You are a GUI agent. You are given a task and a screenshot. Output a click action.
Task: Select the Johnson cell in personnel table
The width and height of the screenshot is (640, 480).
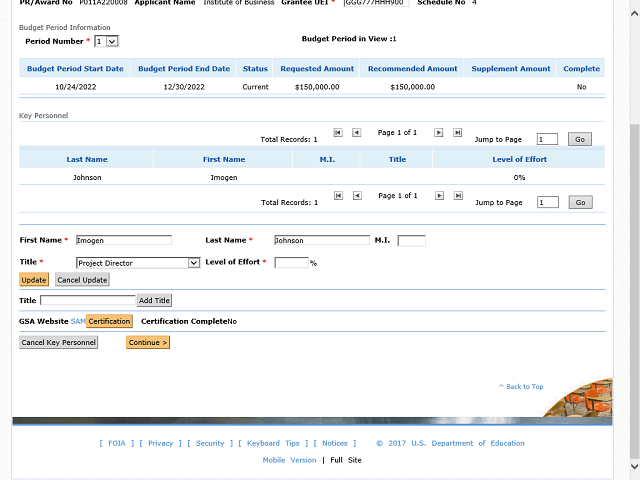point(87,178)
